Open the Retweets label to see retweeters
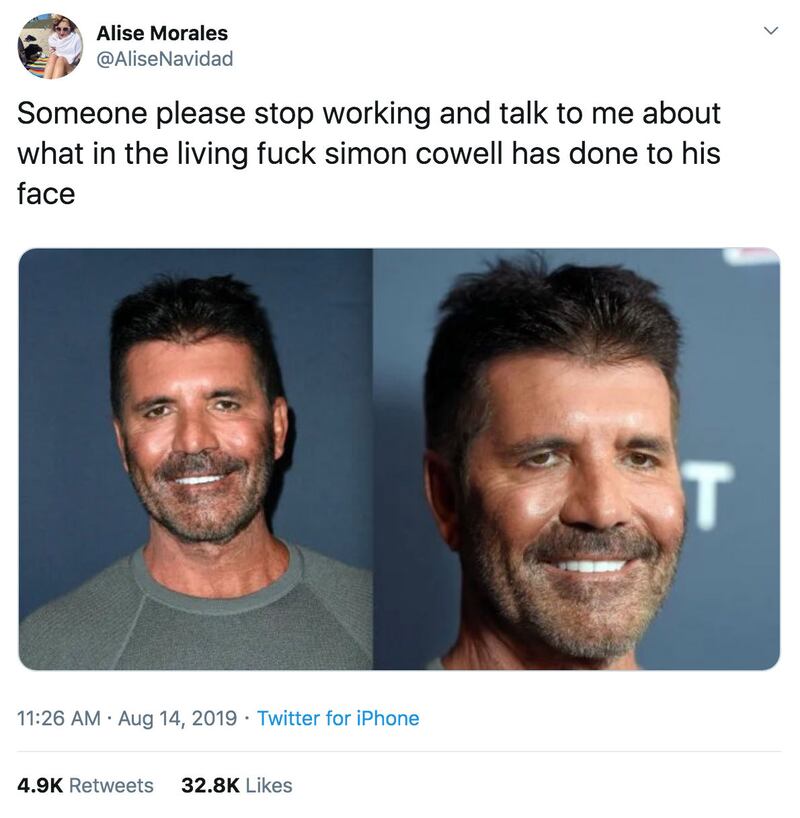 (110, 785)
